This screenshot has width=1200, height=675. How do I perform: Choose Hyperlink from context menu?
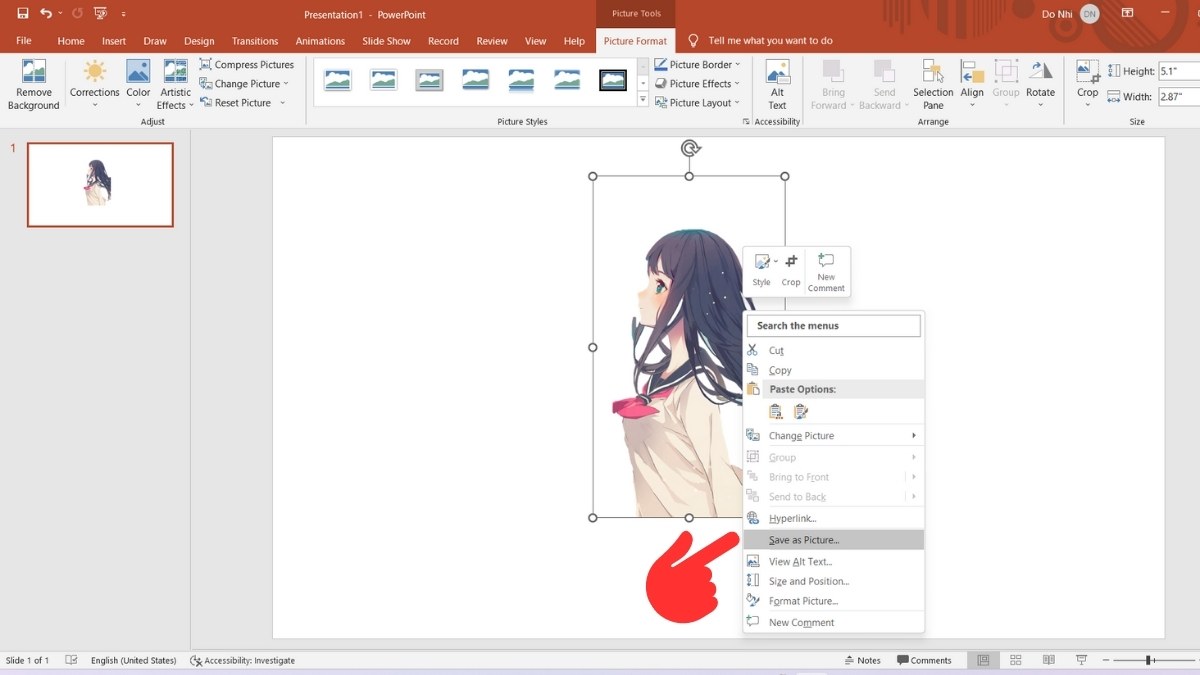[x=834, y=518]
